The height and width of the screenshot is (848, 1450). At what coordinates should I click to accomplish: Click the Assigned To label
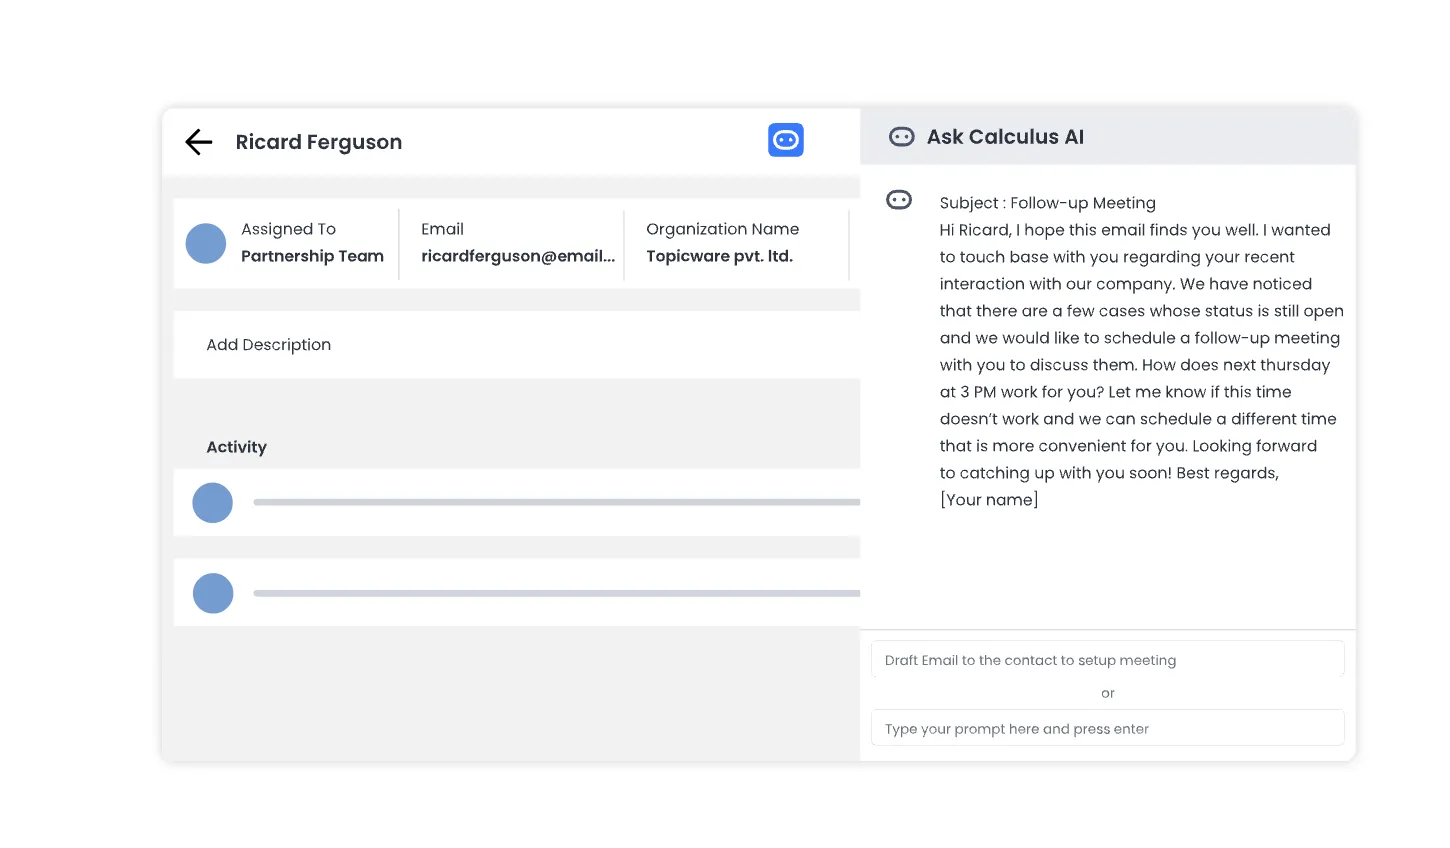click(288, 229)
